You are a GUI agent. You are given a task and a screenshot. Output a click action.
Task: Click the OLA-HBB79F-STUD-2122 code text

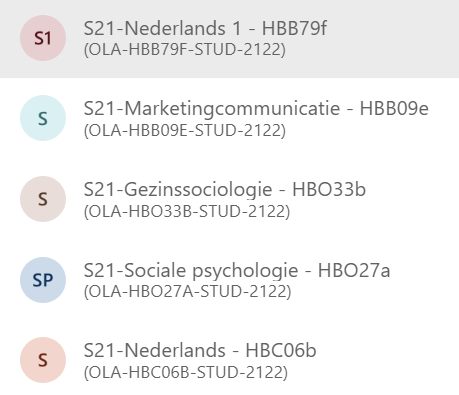point(185,50)
